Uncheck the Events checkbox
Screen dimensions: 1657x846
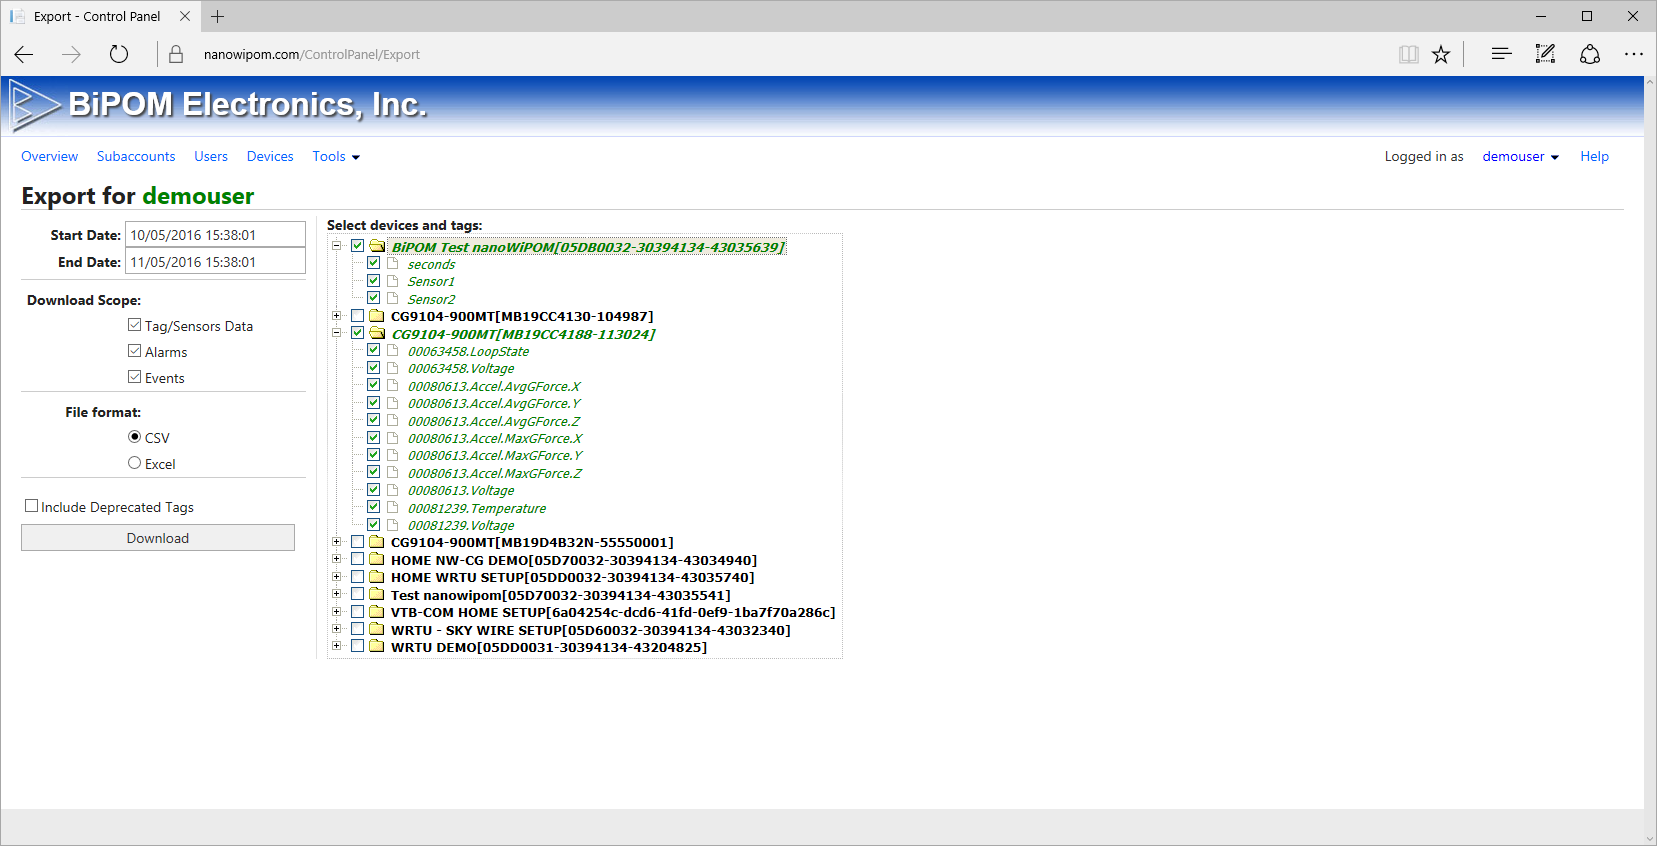click(x=134, y=377)
